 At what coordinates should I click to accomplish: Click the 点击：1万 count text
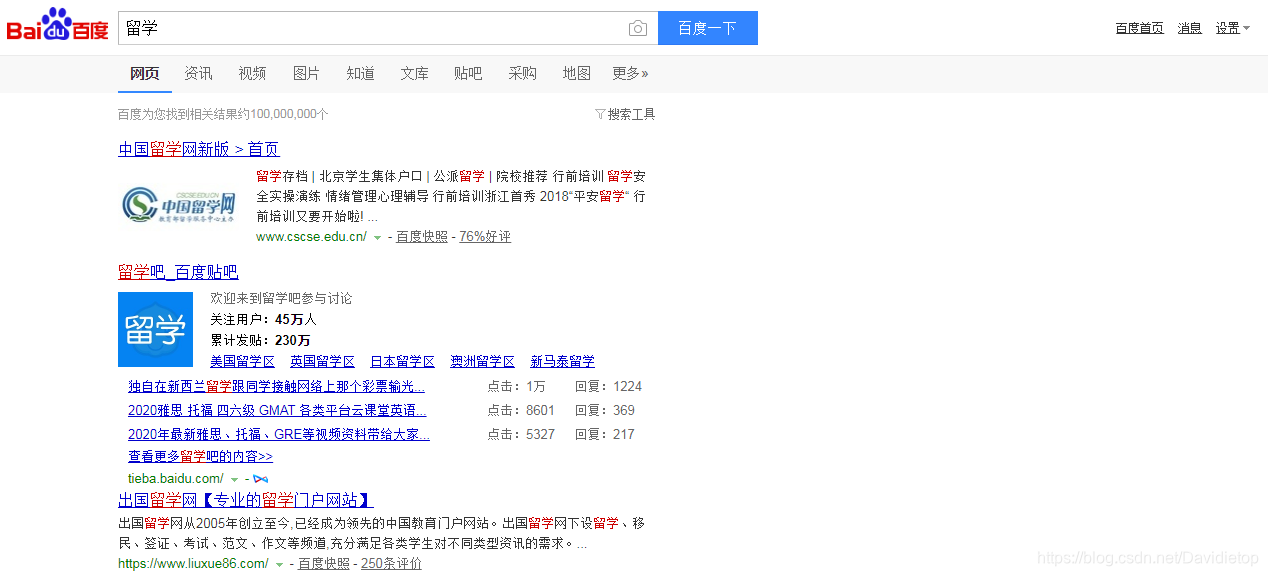[516, 386]
